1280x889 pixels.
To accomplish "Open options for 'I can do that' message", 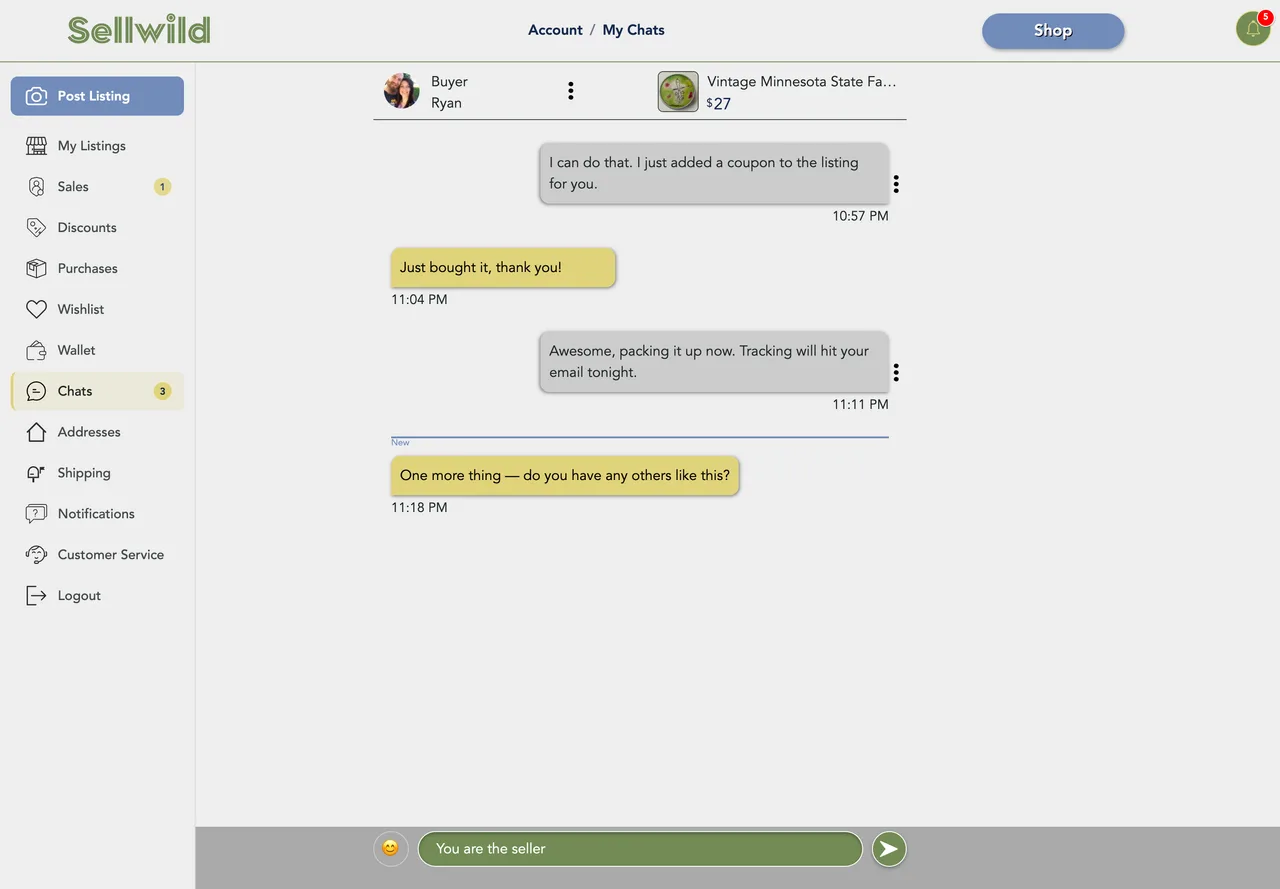I will tap(896, 184).
